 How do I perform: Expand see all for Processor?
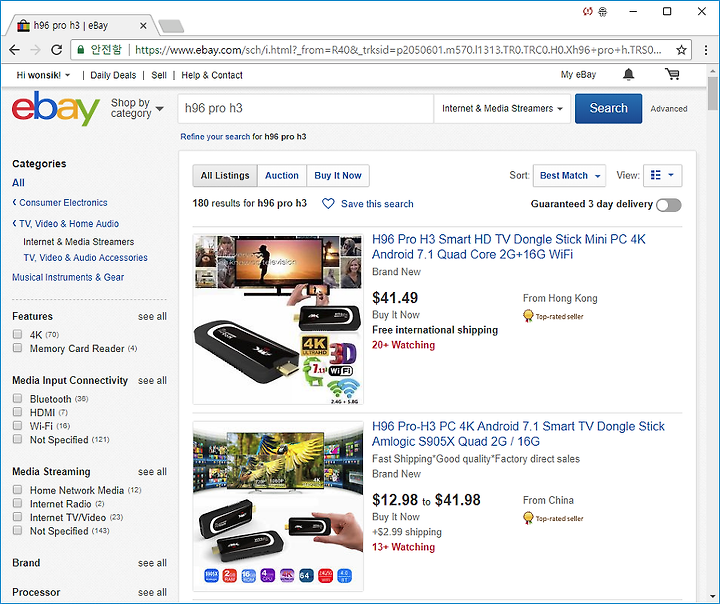coord(152,593)
